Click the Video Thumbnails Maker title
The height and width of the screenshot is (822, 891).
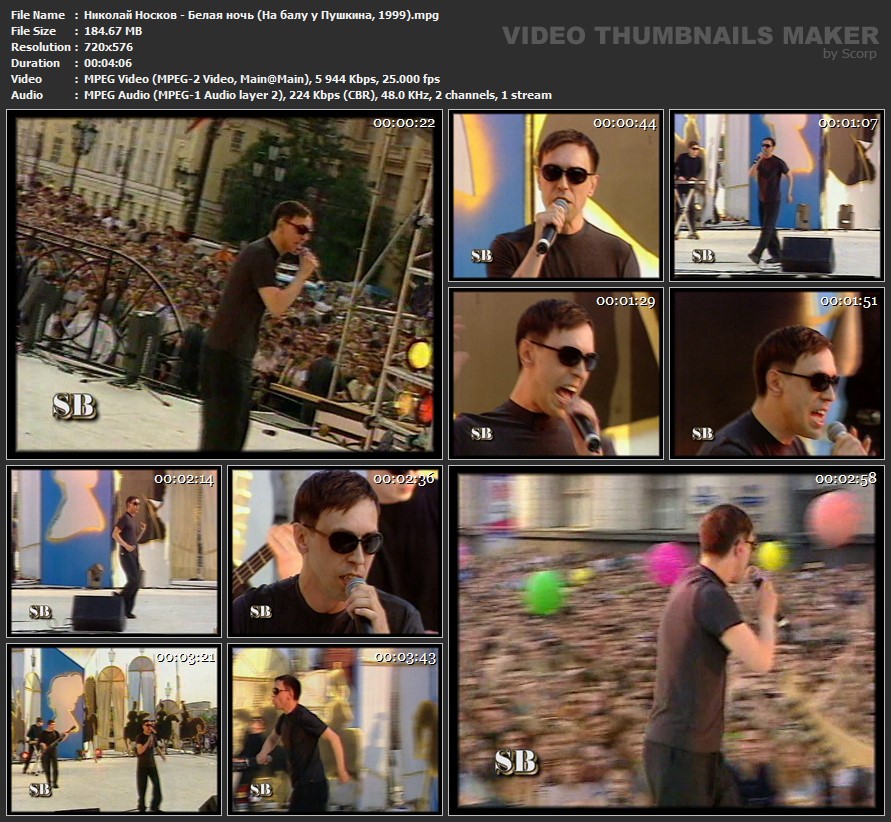tap(690, 36)
